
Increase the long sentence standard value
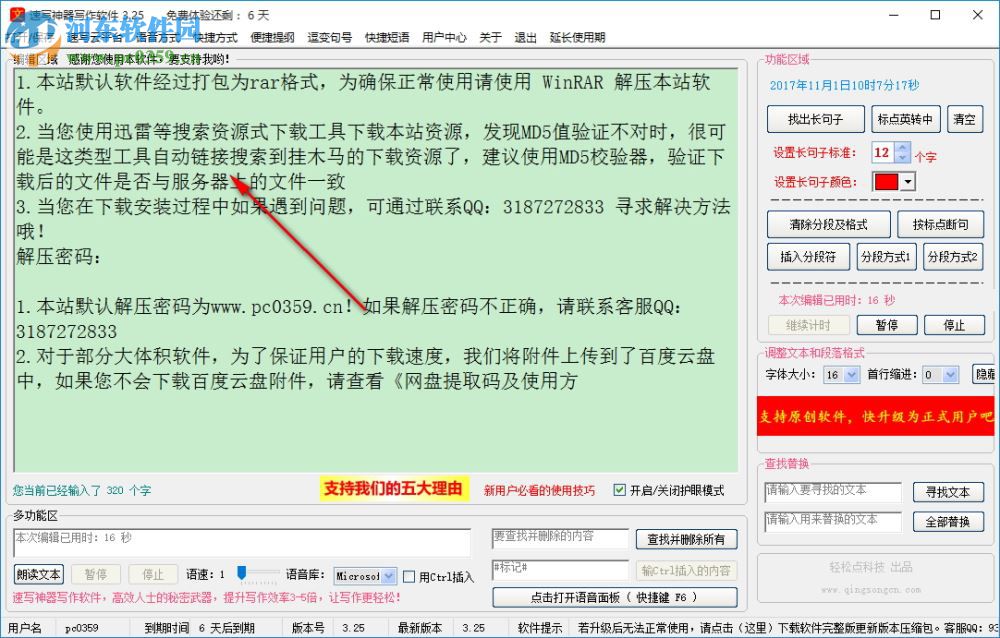(902, 147)
